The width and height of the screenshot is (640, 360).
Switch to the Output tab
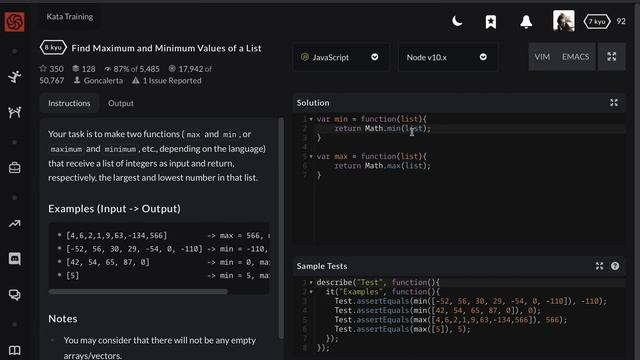pos(121,103)
